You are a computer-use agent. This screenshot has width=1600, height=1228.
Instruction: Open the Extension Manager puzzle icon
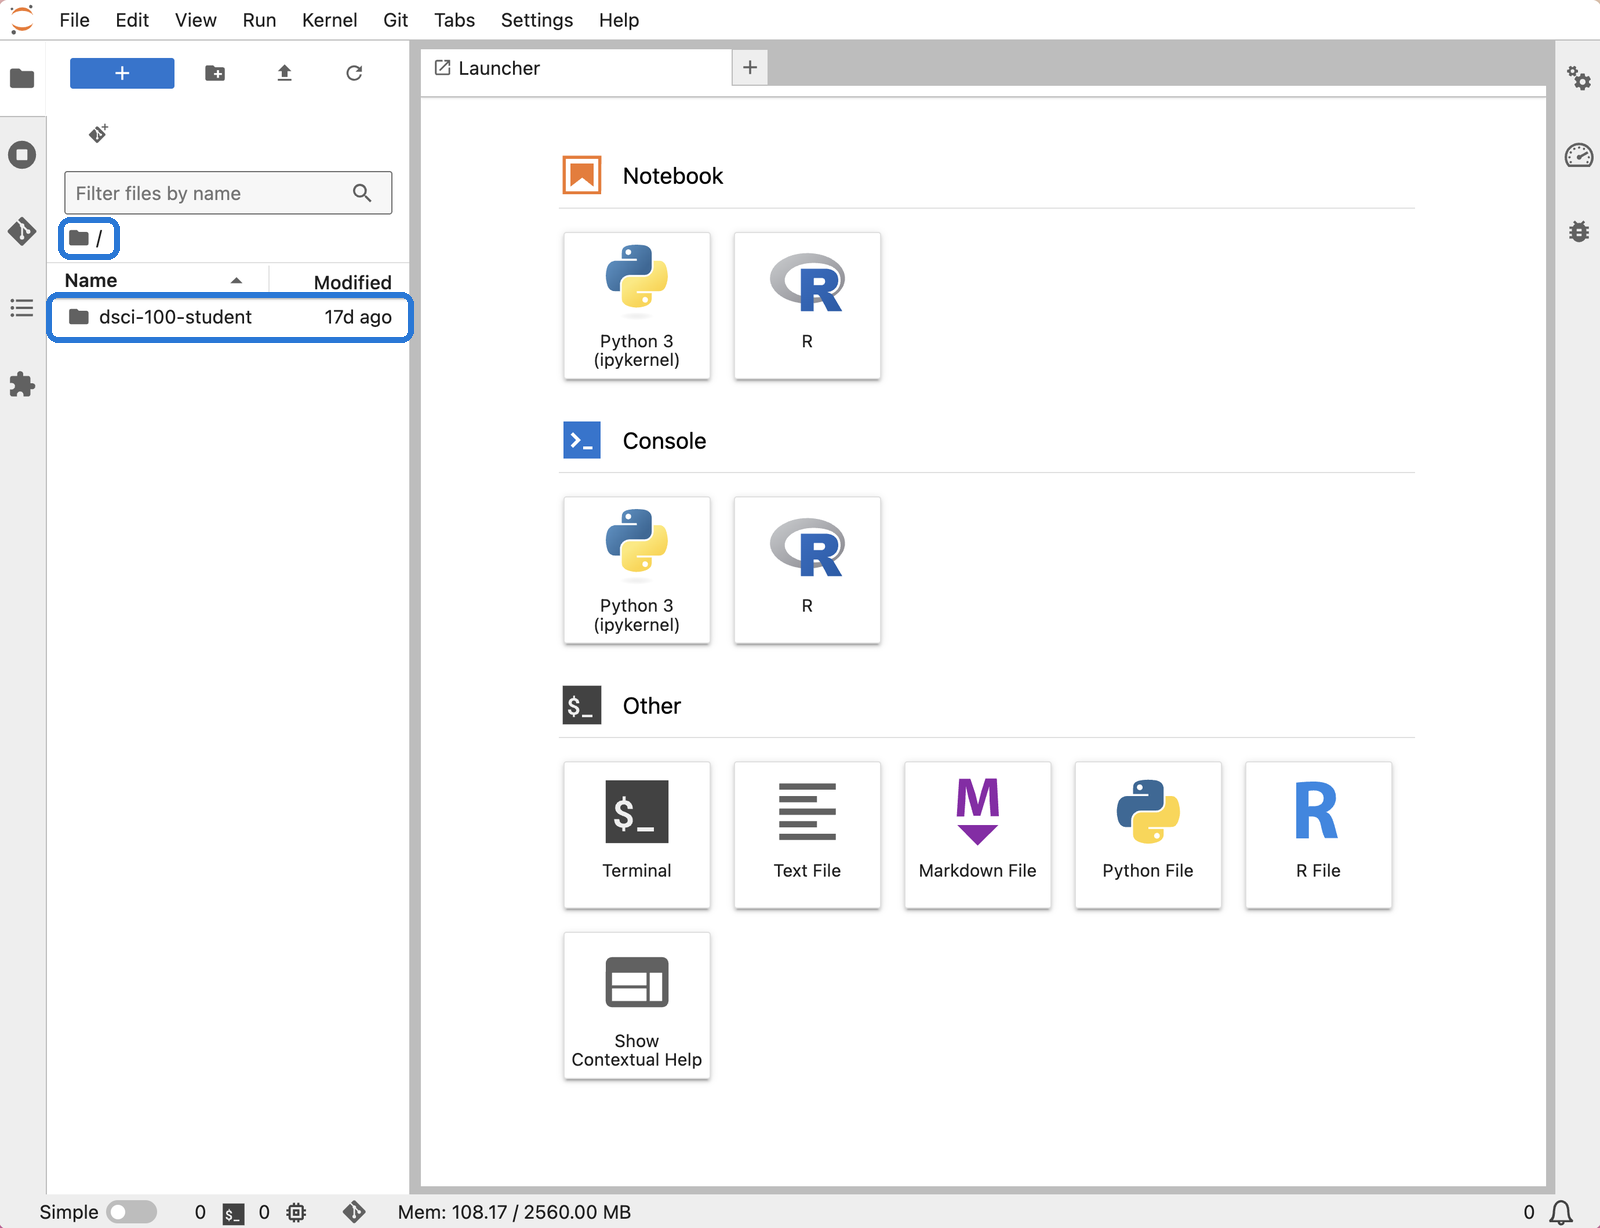coord(22,385)
